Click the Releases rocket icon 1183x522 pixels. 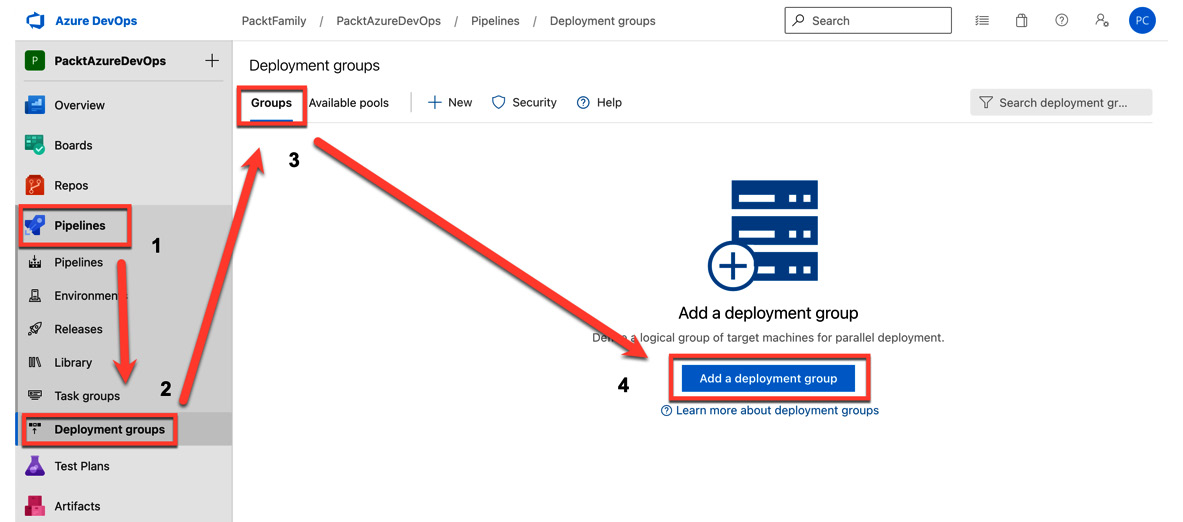click(x=35, y=329)
